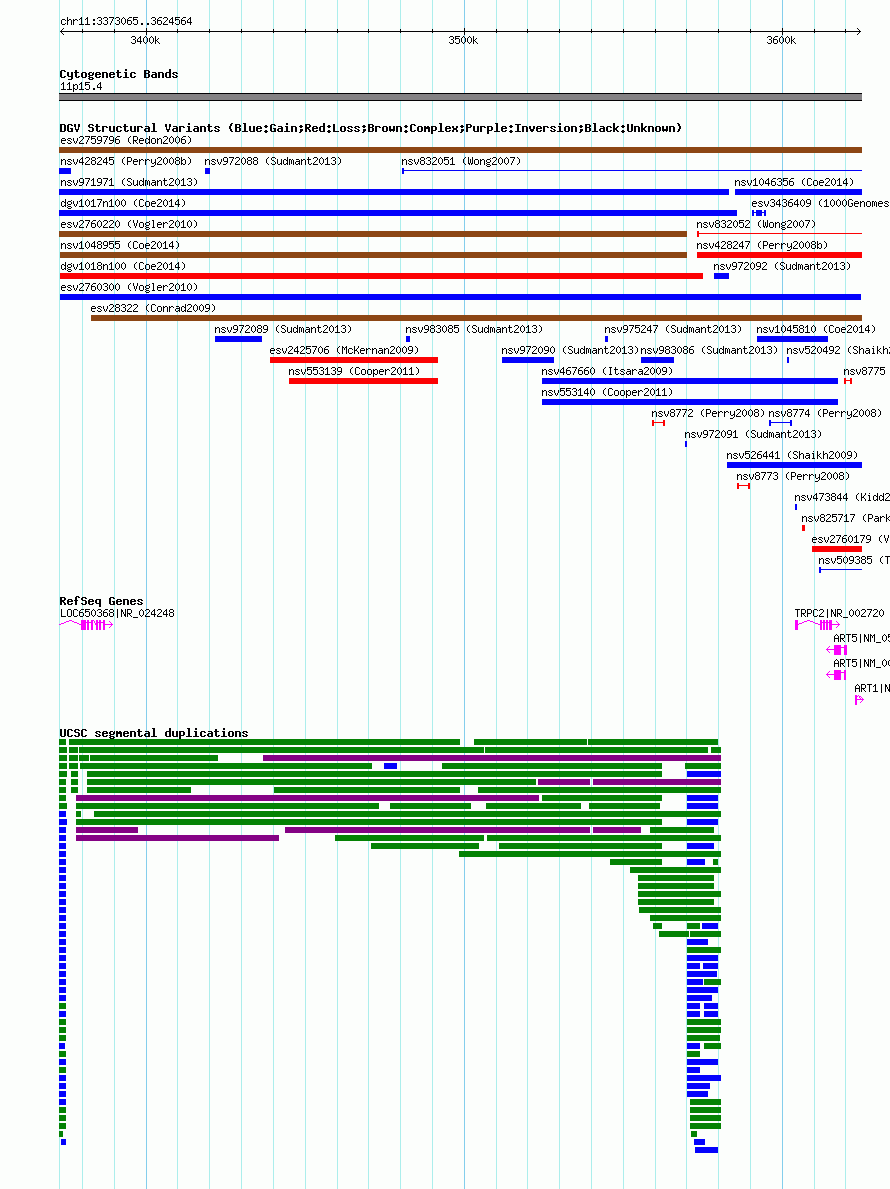Click the dgv1018n100 (Coe2014) label
The height and width of the screenshot is (1189, 890).
click(123, 267)
